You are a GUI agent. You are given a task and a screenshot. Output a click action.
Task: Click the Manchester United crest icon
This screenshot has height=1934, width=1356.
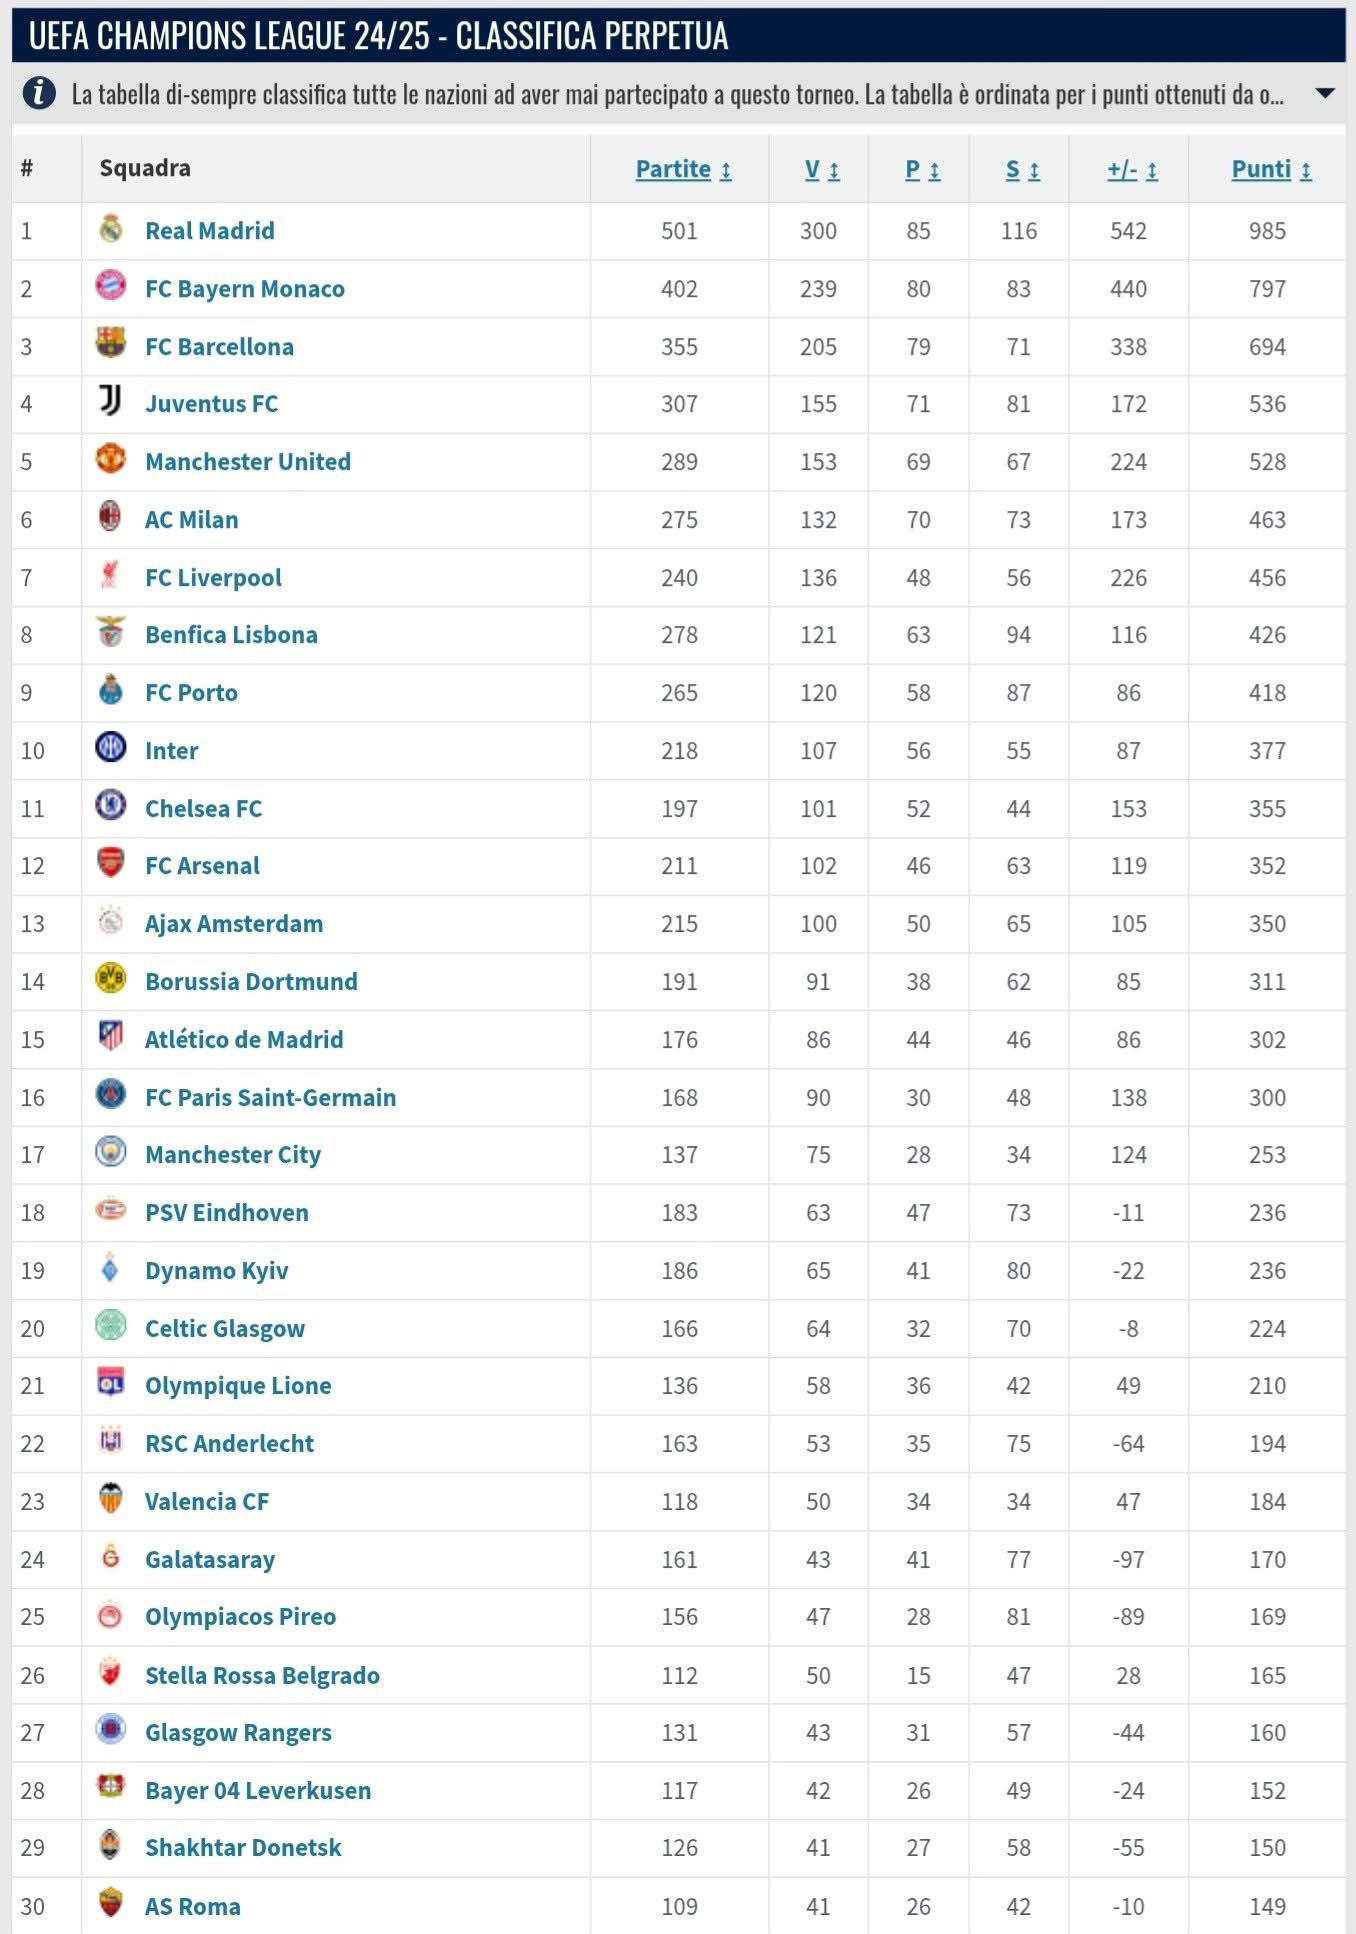click(111, 459)
